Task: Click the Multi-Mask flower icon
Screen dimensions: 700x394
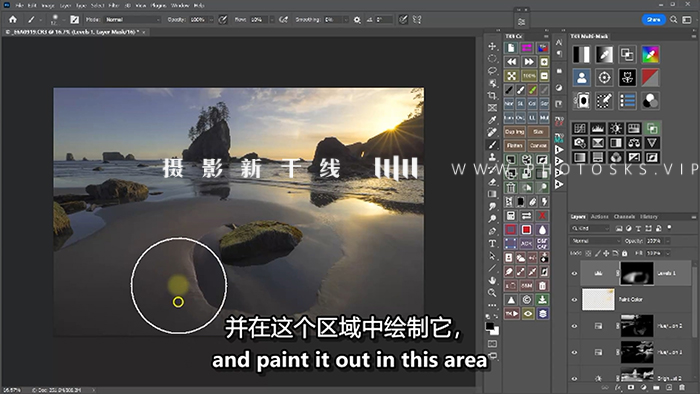Action: tap(627, 78)
